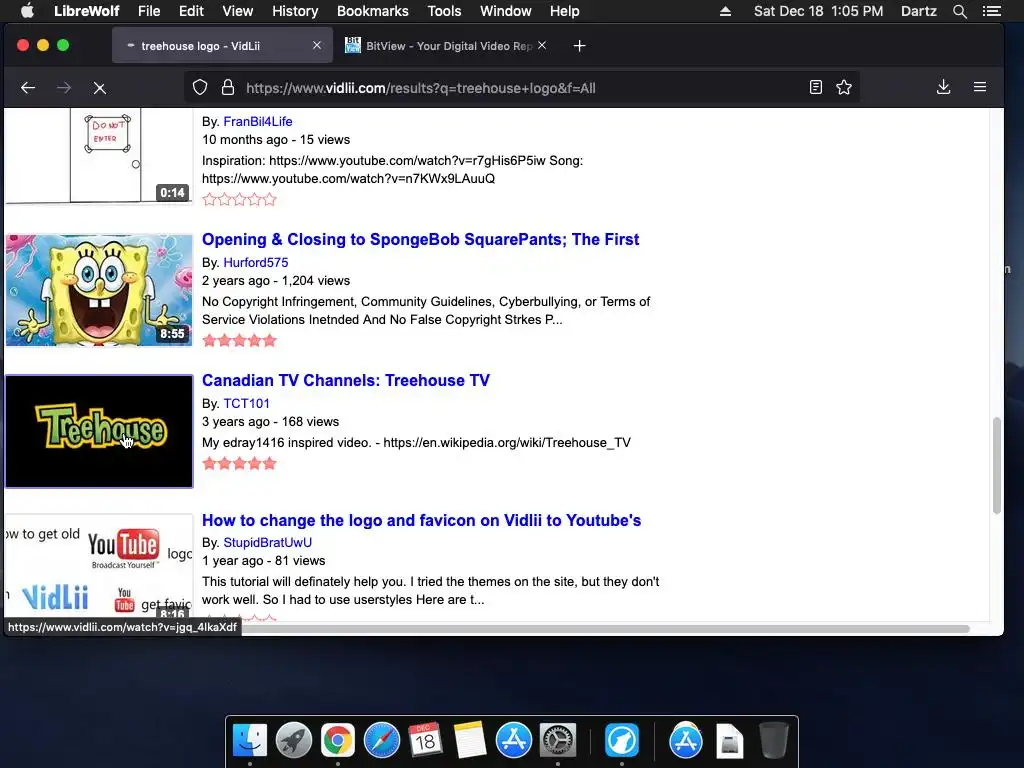Open System Preferences gear in dock

(557, 741)
